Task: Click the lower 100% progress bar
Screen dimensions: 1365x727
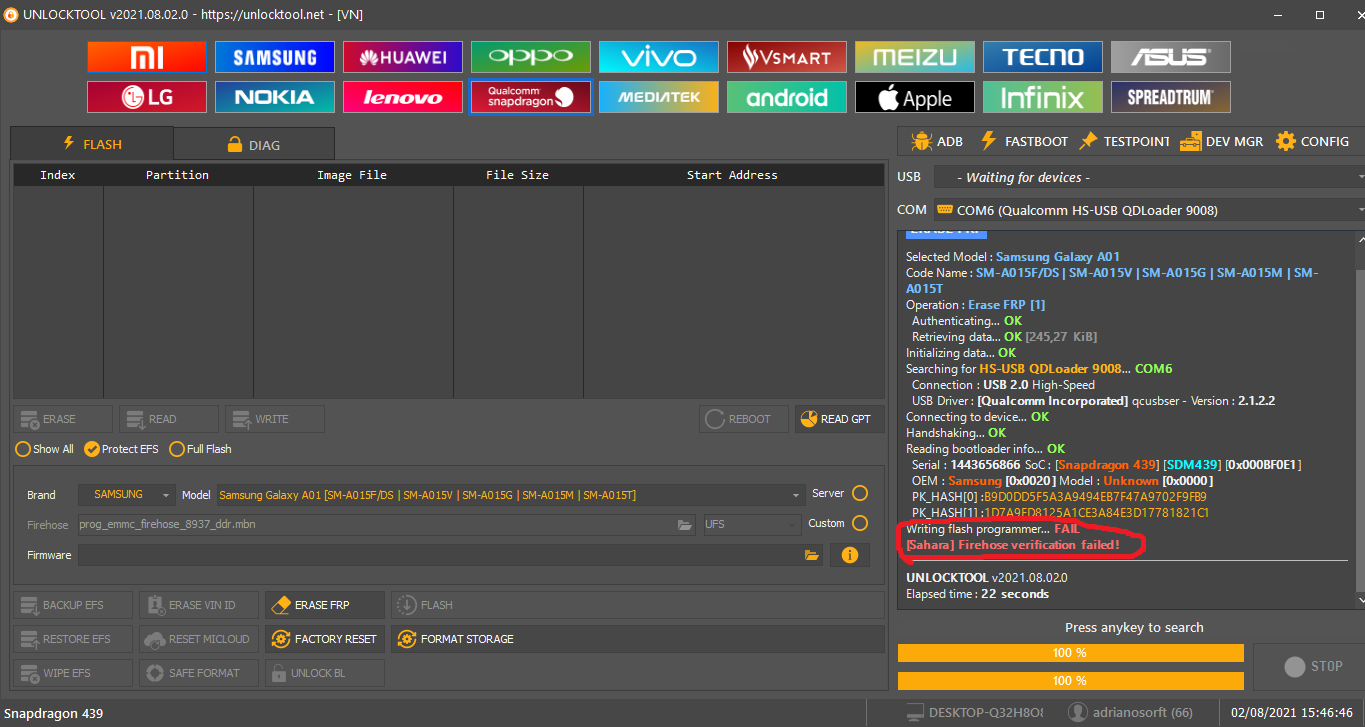Action: (1070, 681)
